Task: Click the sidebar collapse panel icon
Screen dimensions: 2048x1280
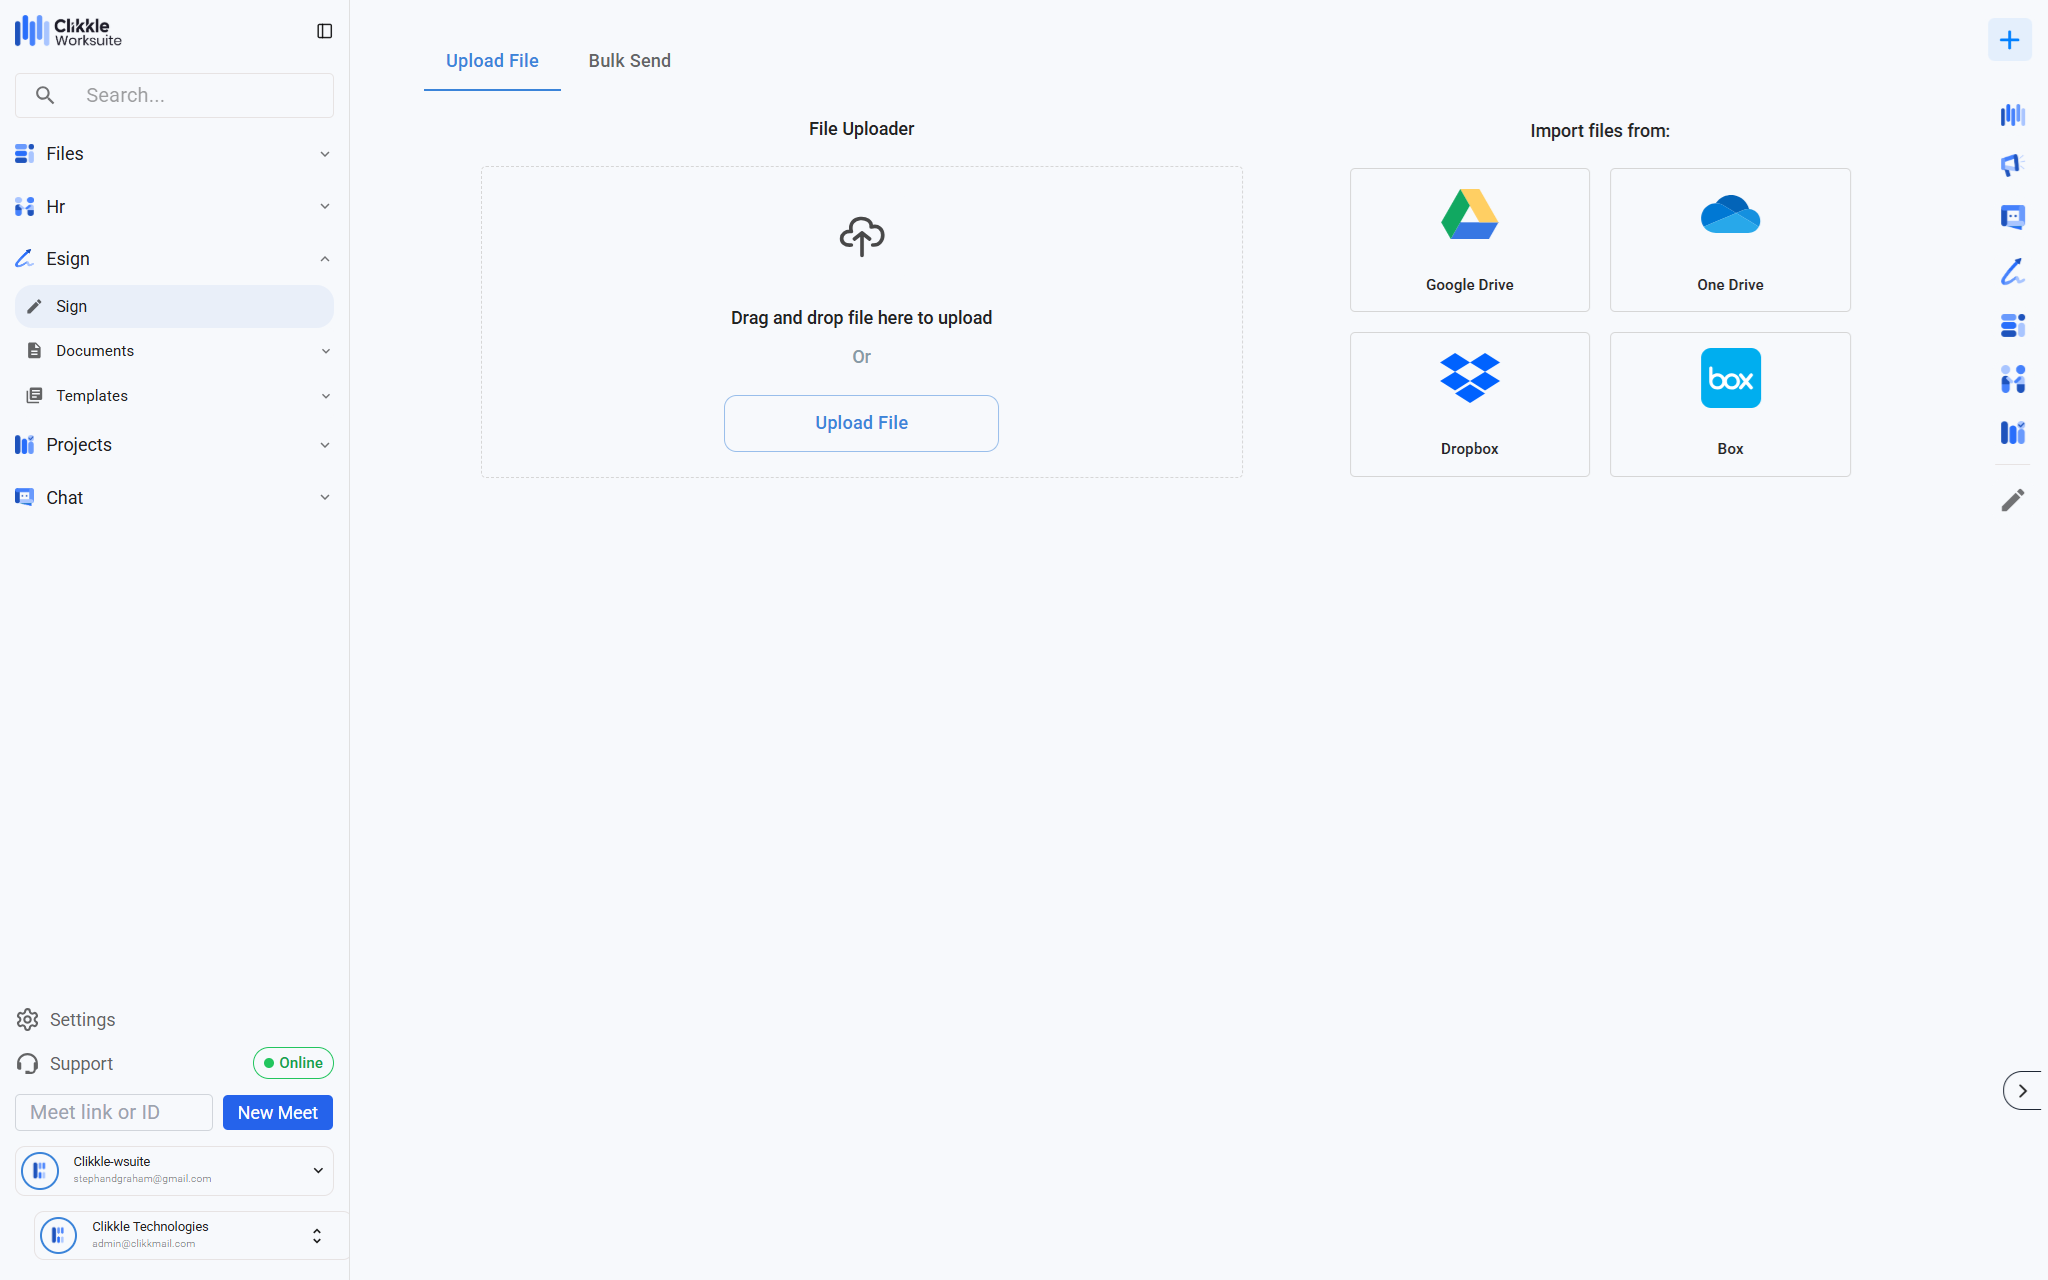Action: (x=324, y=31)
